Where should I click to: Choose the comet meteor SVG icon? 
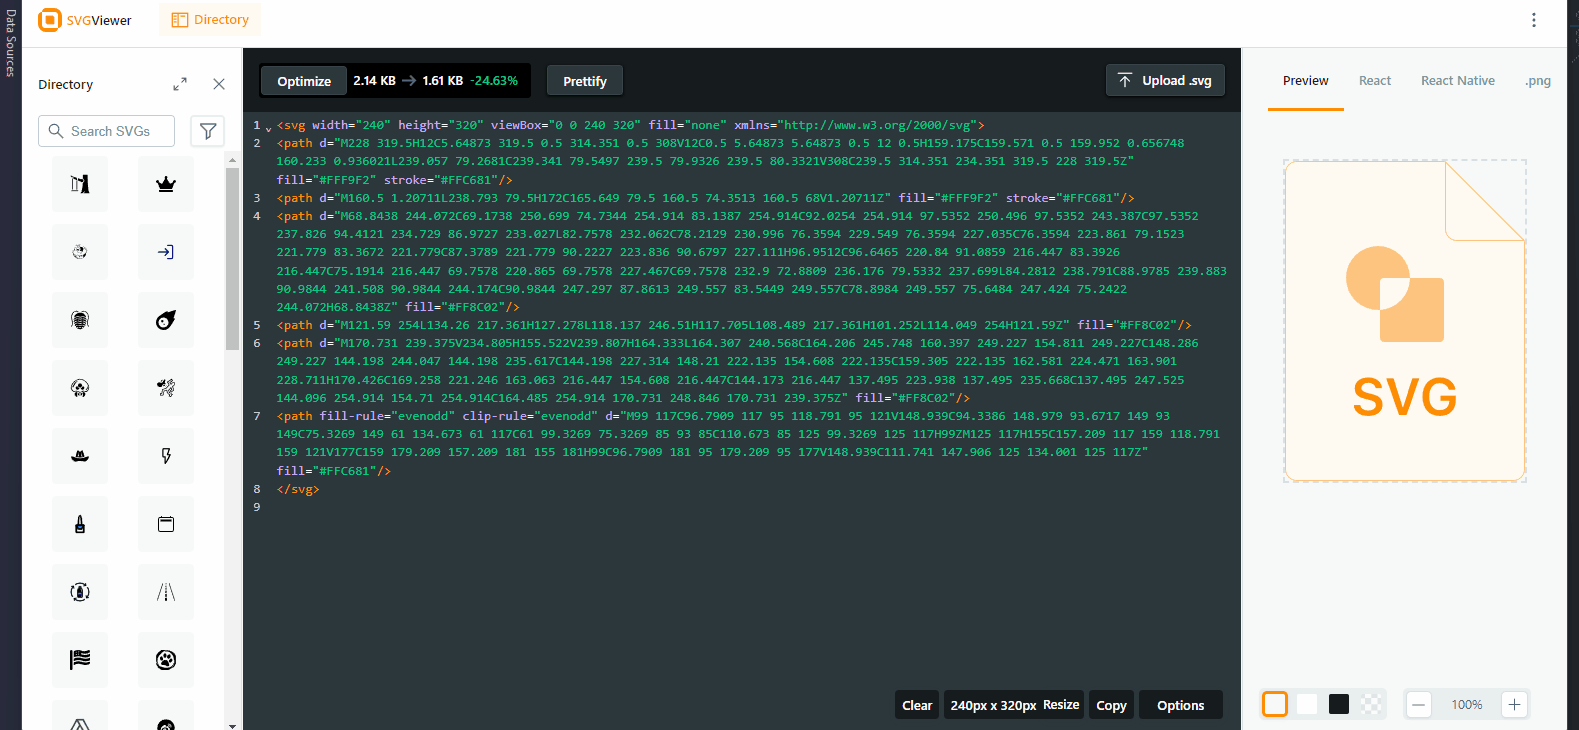[166, 320]
